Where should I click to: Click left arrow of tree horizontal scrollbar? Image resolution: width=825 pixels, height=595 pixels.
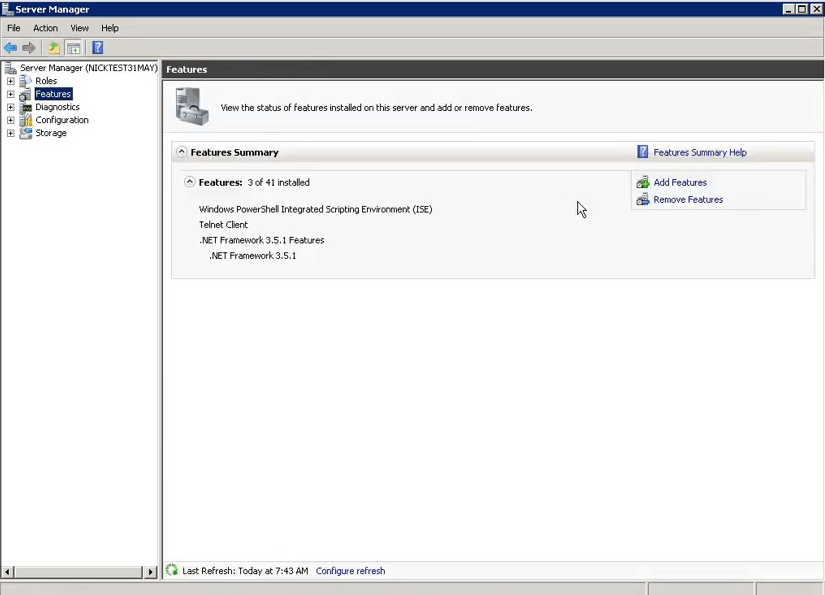pos(7,572)
